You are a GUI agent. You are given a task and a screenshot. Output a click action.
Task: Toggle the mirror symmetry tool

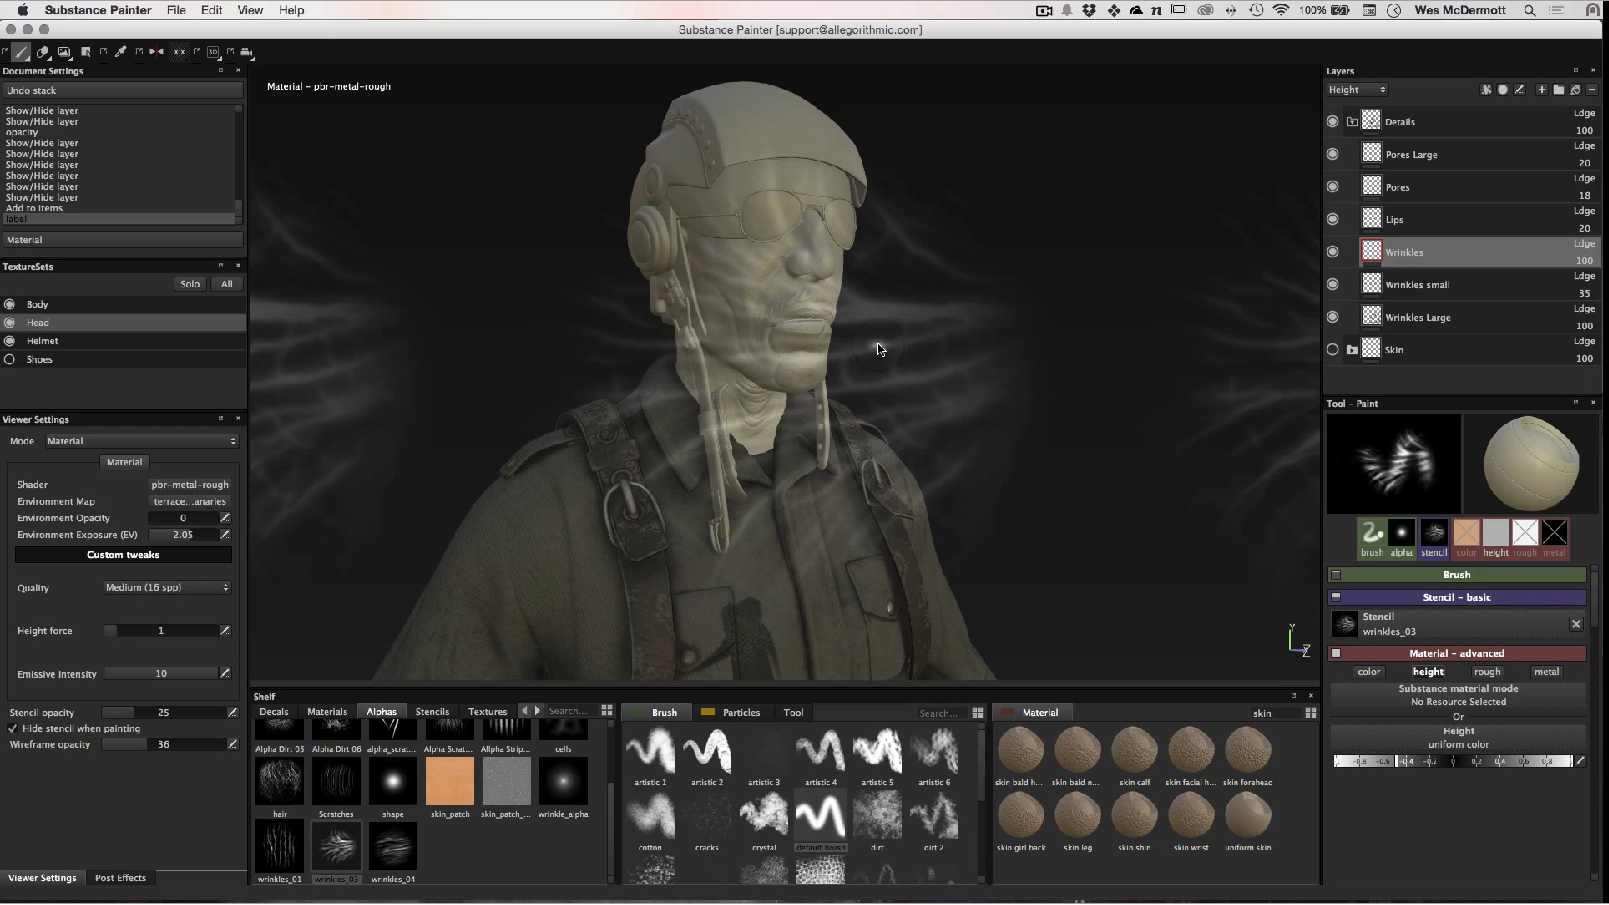click(157, 52)
